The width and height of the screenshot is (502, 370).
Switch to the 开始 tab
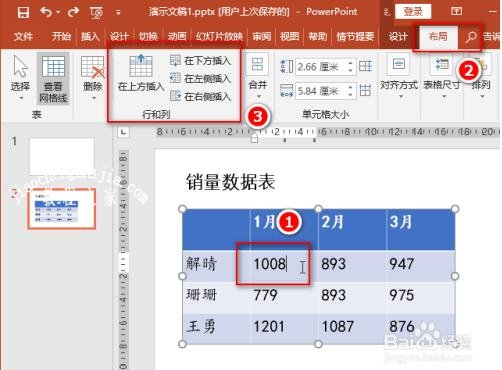click(61, 36)
